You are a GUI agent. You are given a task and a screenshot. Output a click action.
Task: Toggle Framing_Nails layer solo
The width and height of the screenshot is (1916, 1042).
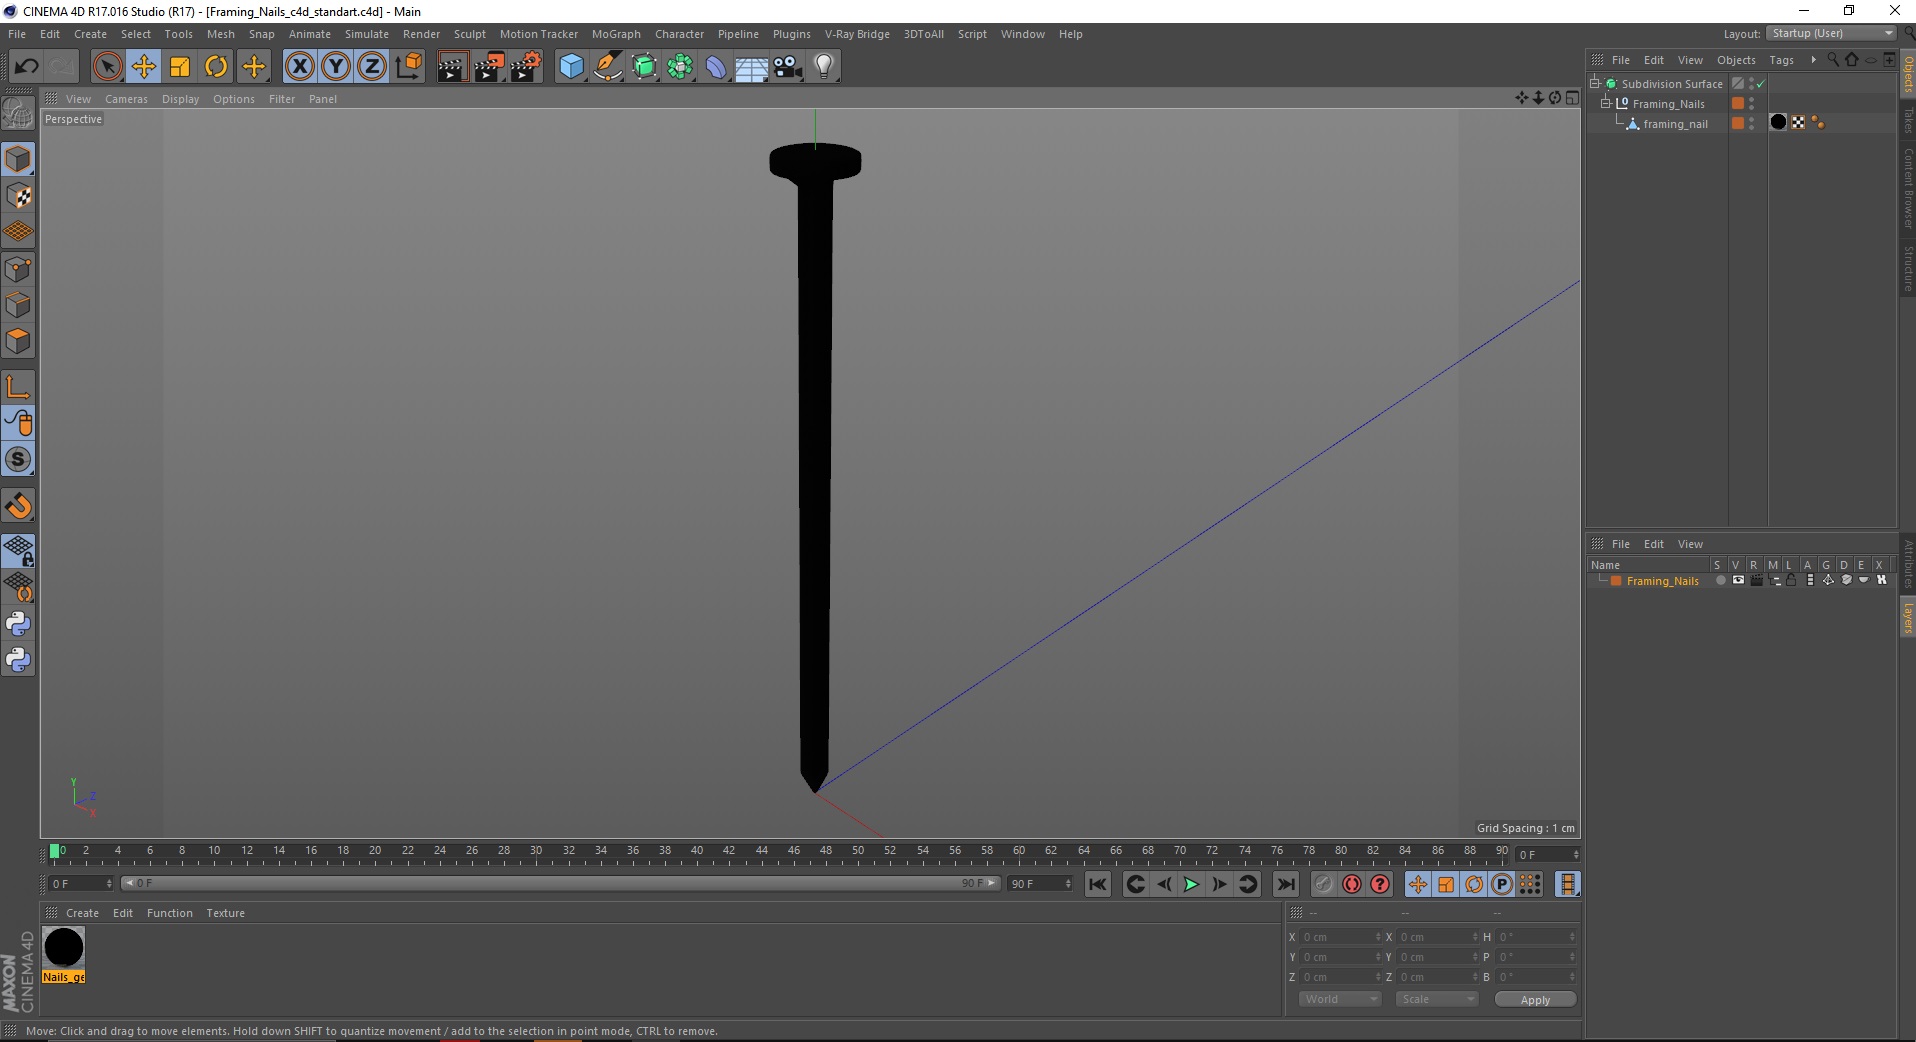pyautogui.click(x=1720, y=580)
